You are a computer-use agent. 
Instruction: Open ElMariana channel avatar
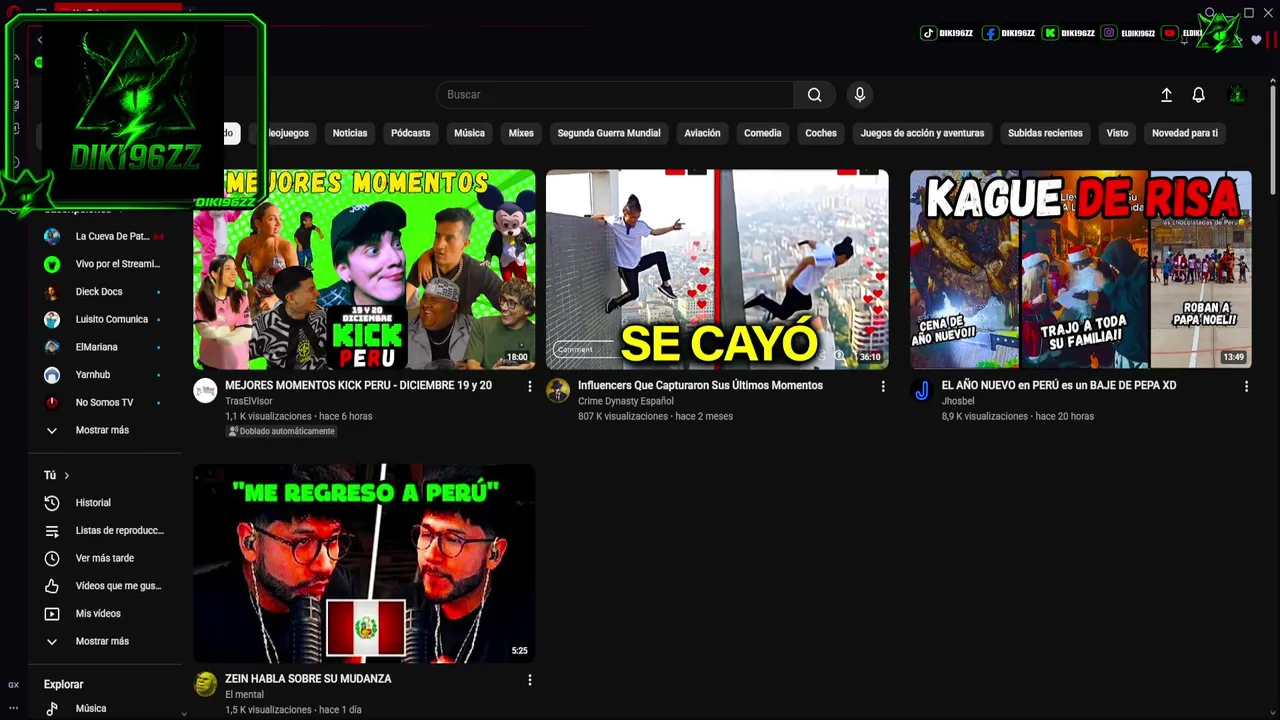(52, 347)
